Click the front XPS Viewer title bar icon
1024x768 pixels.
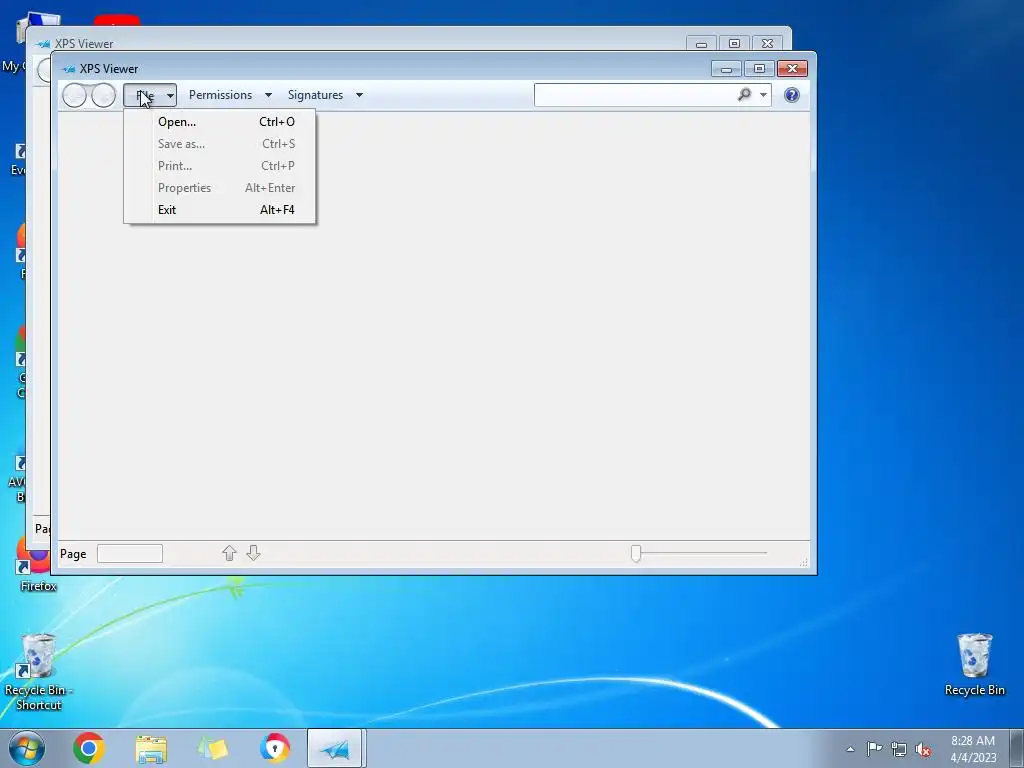pos(69,69)
